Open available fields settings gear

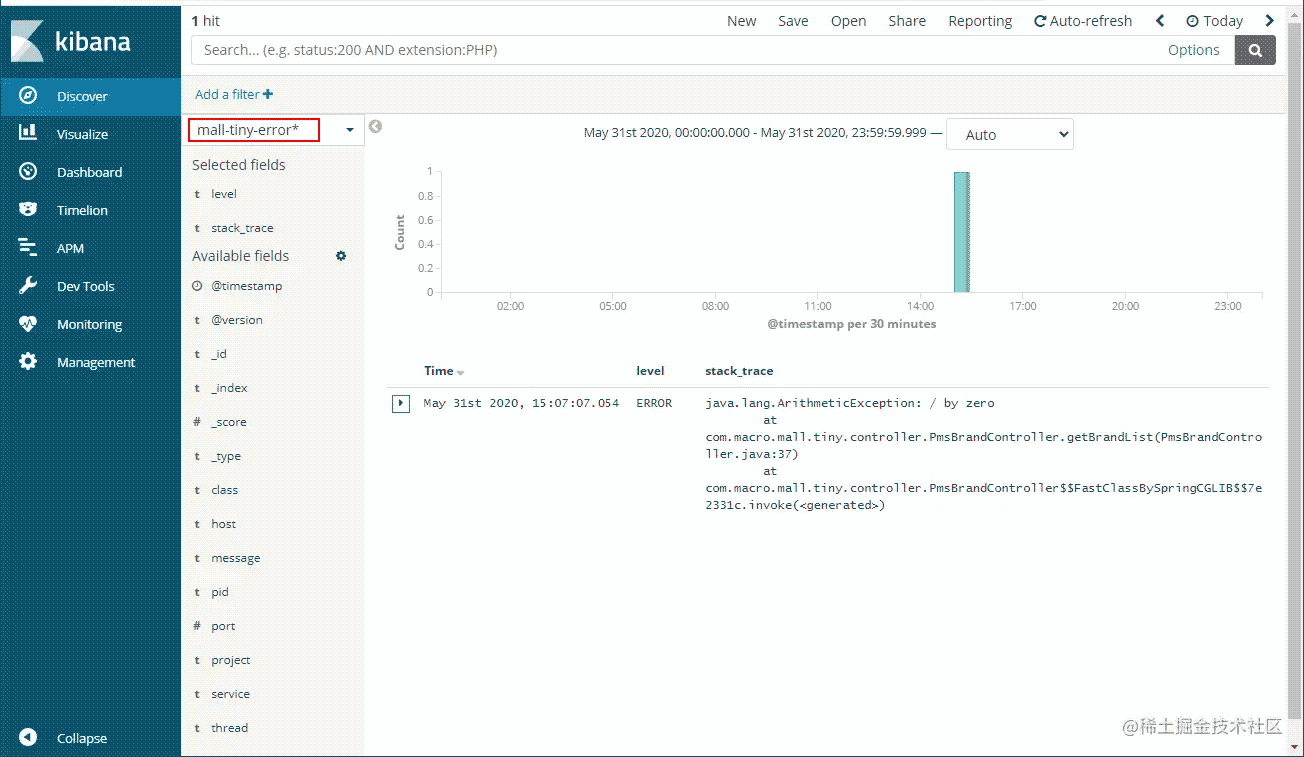(341, 256)
